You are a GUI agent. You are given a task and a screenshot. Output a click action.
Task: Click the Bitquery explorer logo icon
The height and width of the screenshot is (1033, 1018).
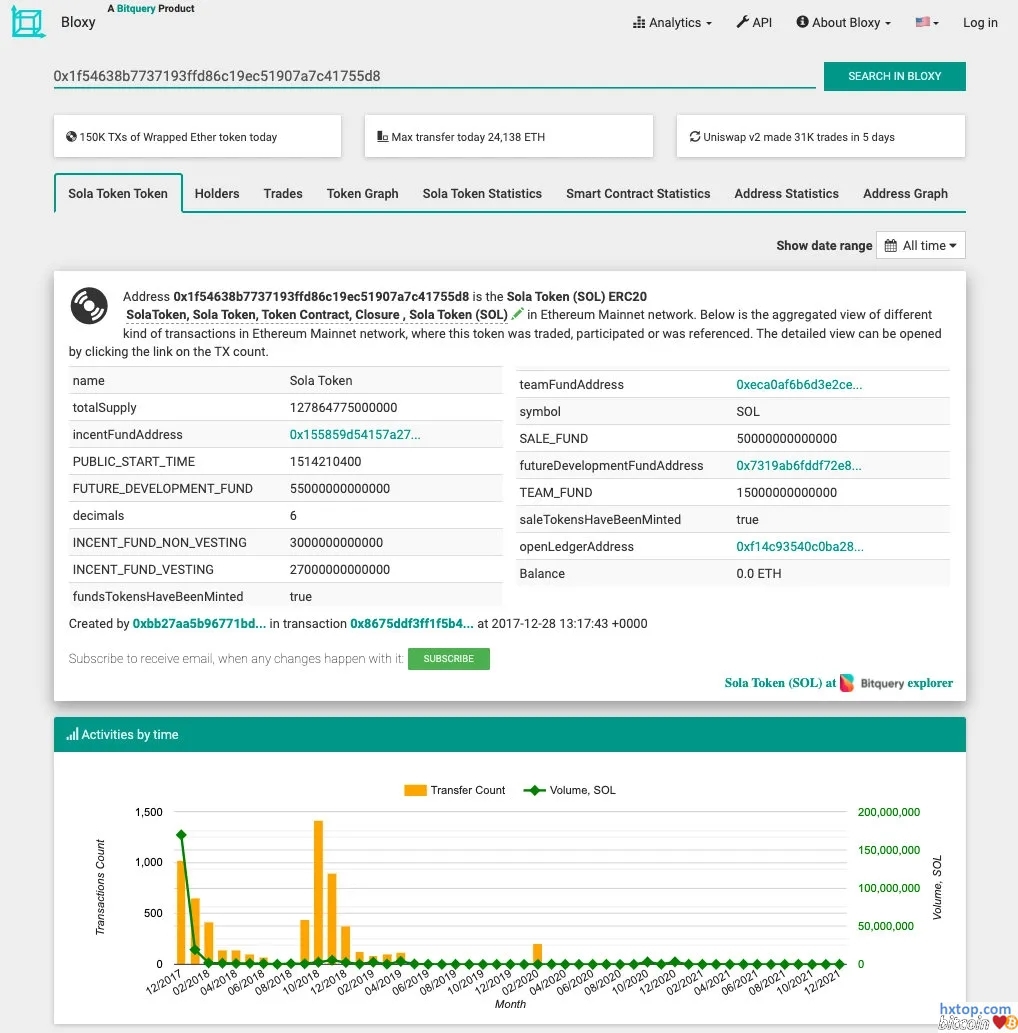pos(847,683)
